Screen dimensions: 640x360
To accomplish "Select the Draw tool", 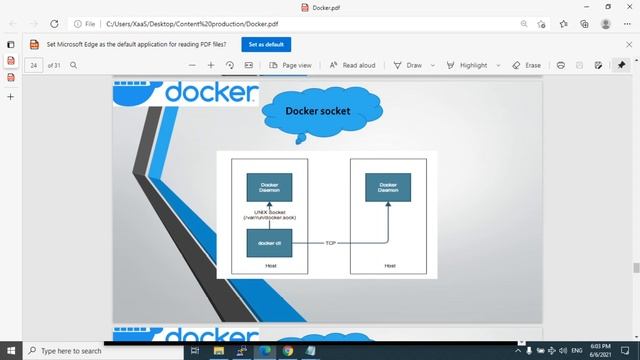I will (x=407, y=65).
